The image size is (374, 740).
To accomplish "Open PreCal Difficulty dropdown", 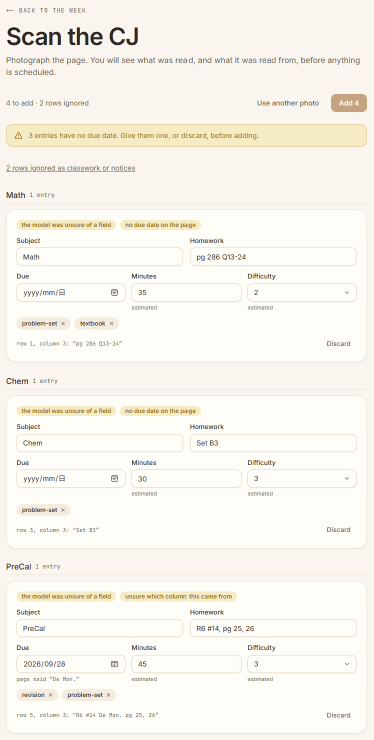I will (302, 664).
